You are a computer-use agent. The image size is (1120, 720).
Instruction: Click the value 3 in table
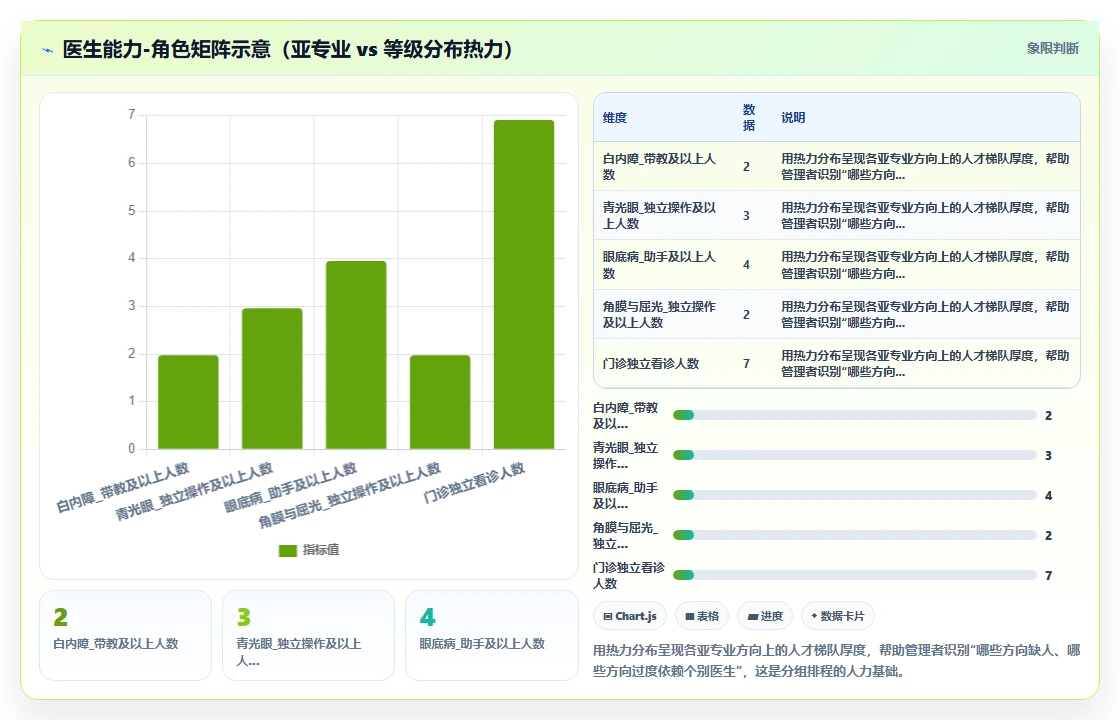coord(746,216)
